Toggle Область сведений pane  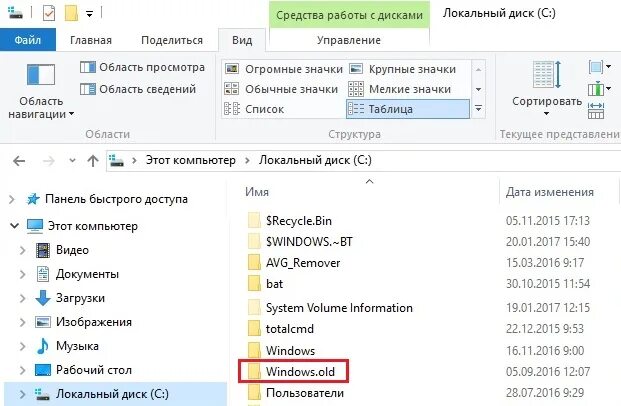pos(138,89)
